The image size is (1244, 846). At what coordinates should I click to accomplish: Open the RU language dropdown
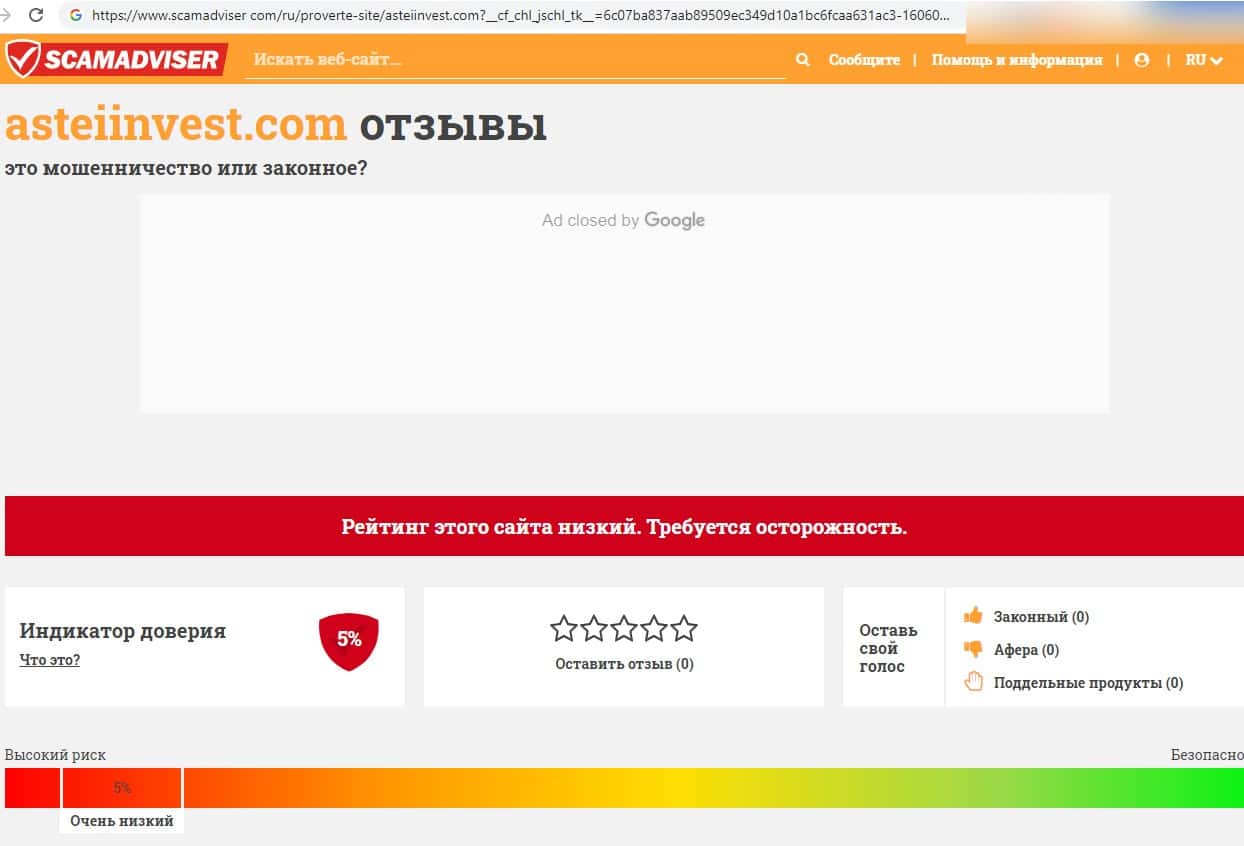tap(1204, 60)
